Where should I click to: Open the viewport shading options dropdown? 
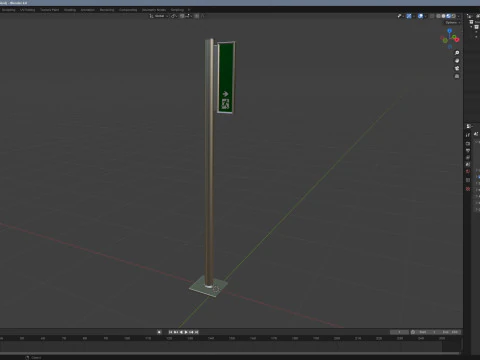(459, 16)
